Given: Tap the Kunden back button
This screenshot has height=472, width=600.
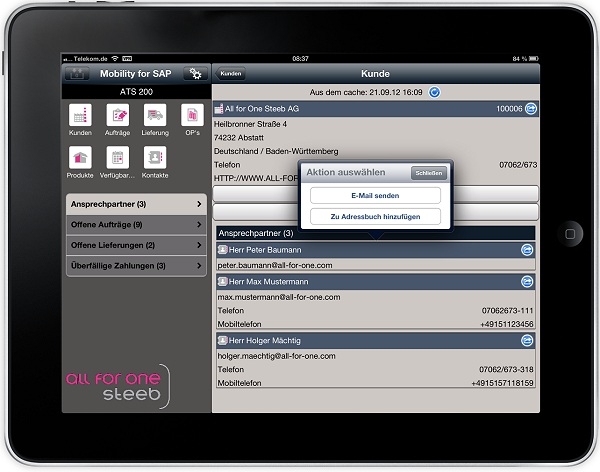Looking at the screenshot, I should tap(231, 74).
